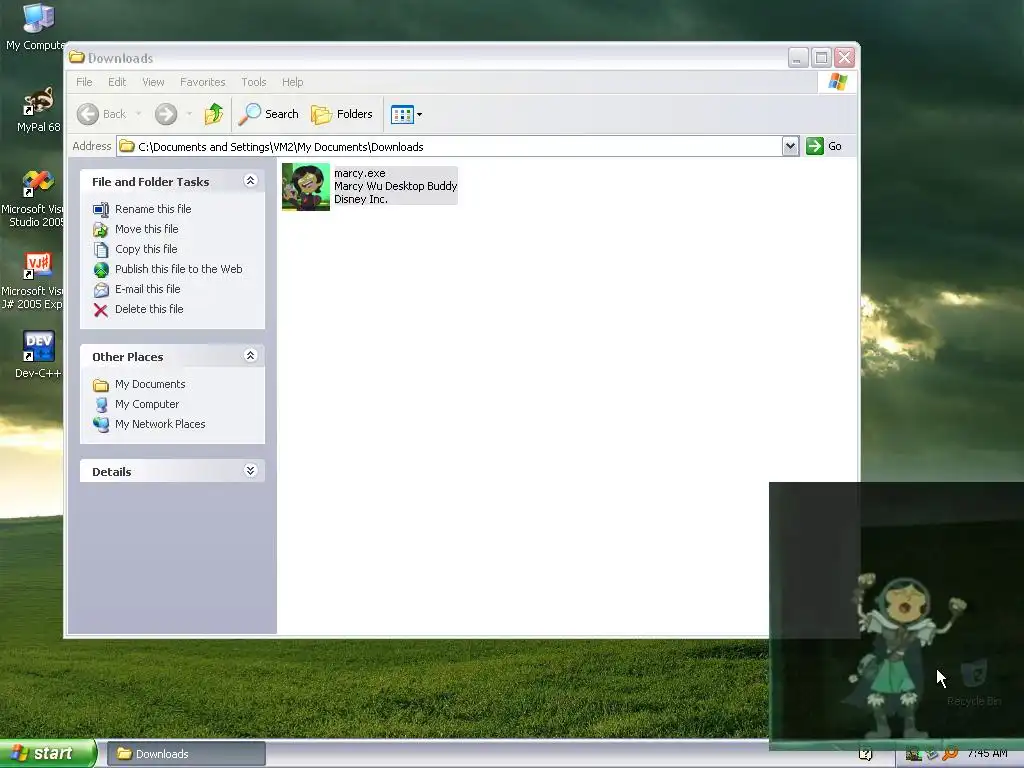Click the green Go button
The width and height of the screenshot is (1024, 768).
click(824, 146)
